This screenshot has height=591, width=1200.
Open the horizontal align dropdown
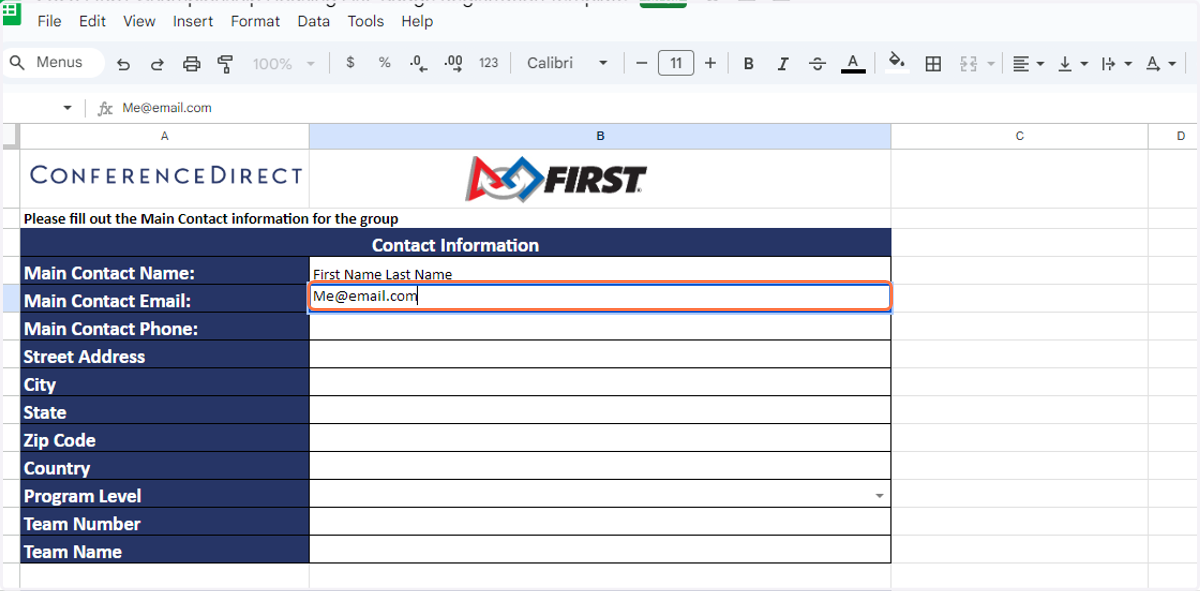[x=1028, y=64]
